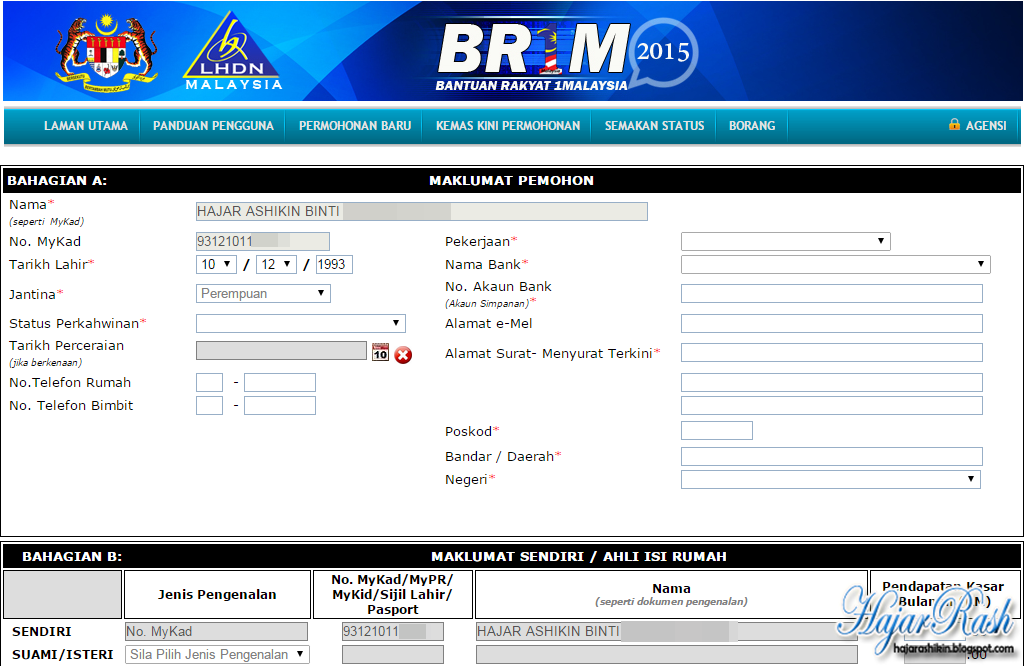Go to the SEMAKAN STATUS page
Image resolution: width=1025 pixels, height=666 pixels.
654,125
